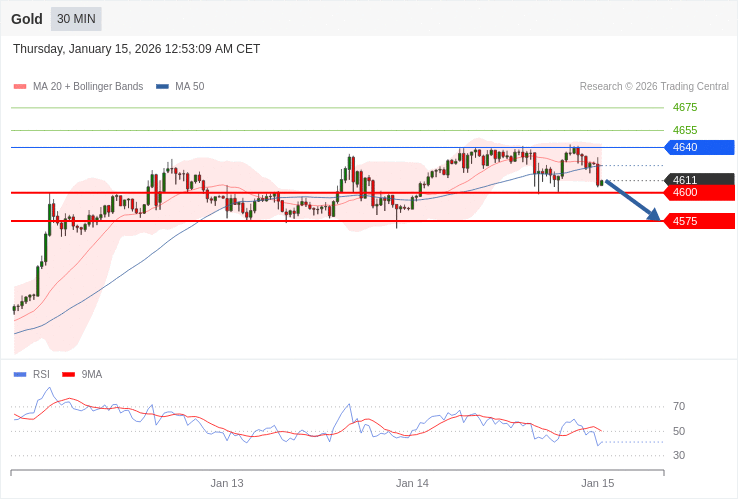738x500 pixels.
Task: Click the Jan 13 date axis label
Action: 227,483
